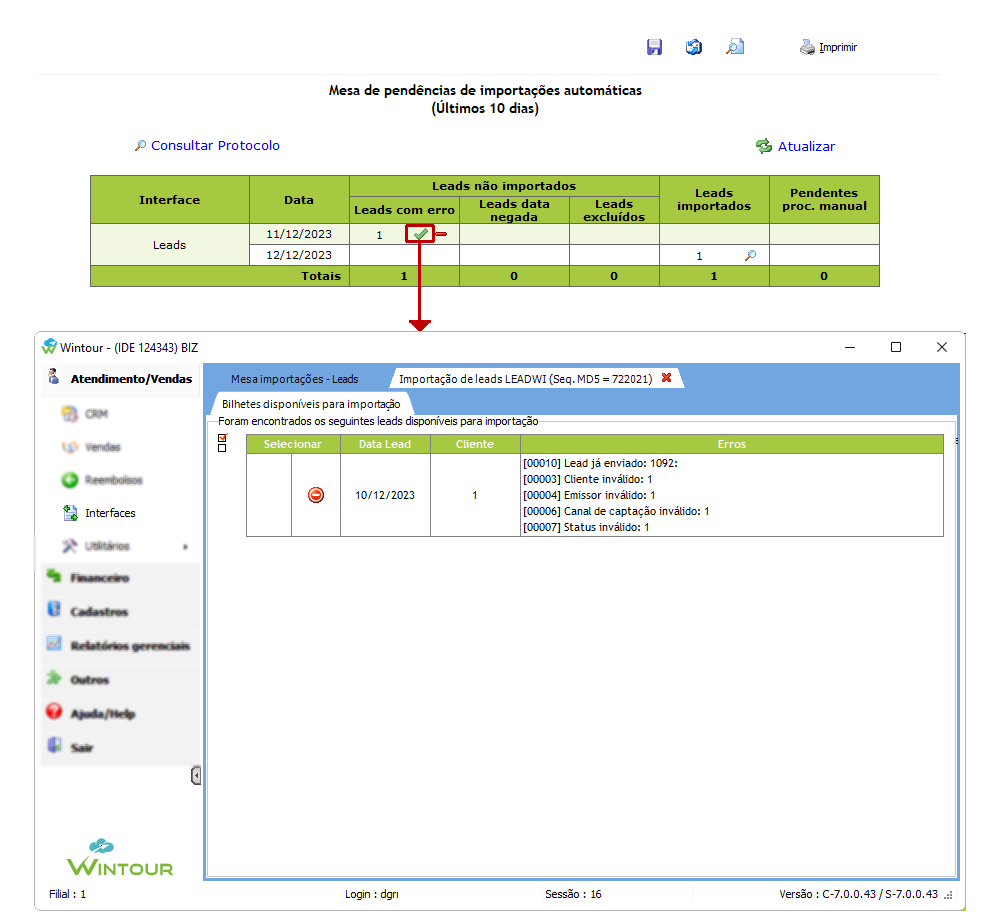Select the 11/12/2023 date cell
The image size is (990, 922).
[299, 234]
